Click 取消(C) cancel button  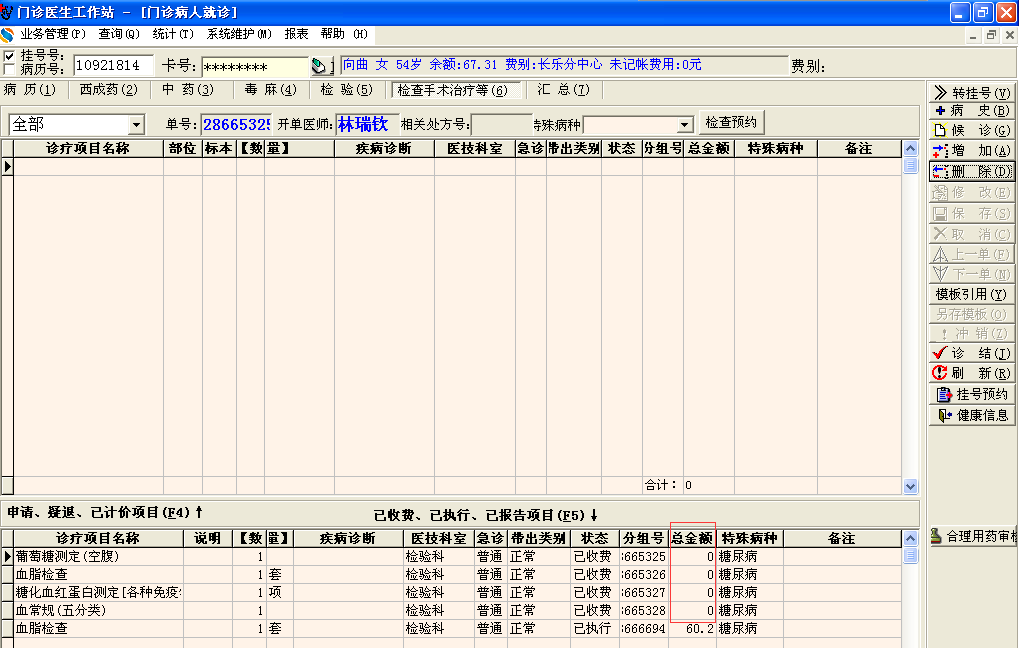(972, 234)
